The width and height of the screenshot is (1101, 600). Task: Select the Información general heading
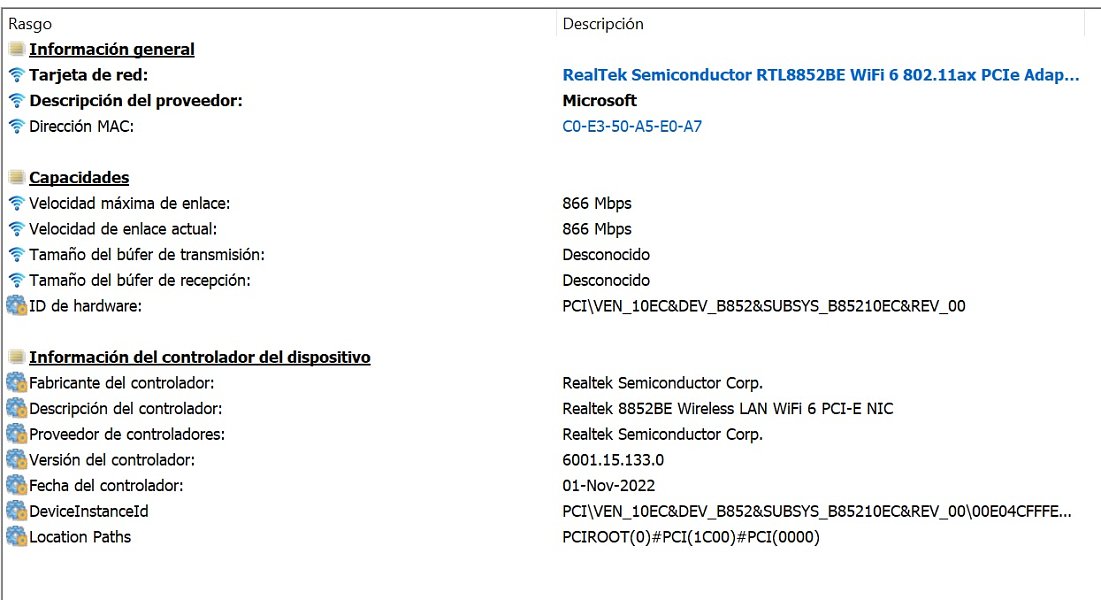click(112, 49)
